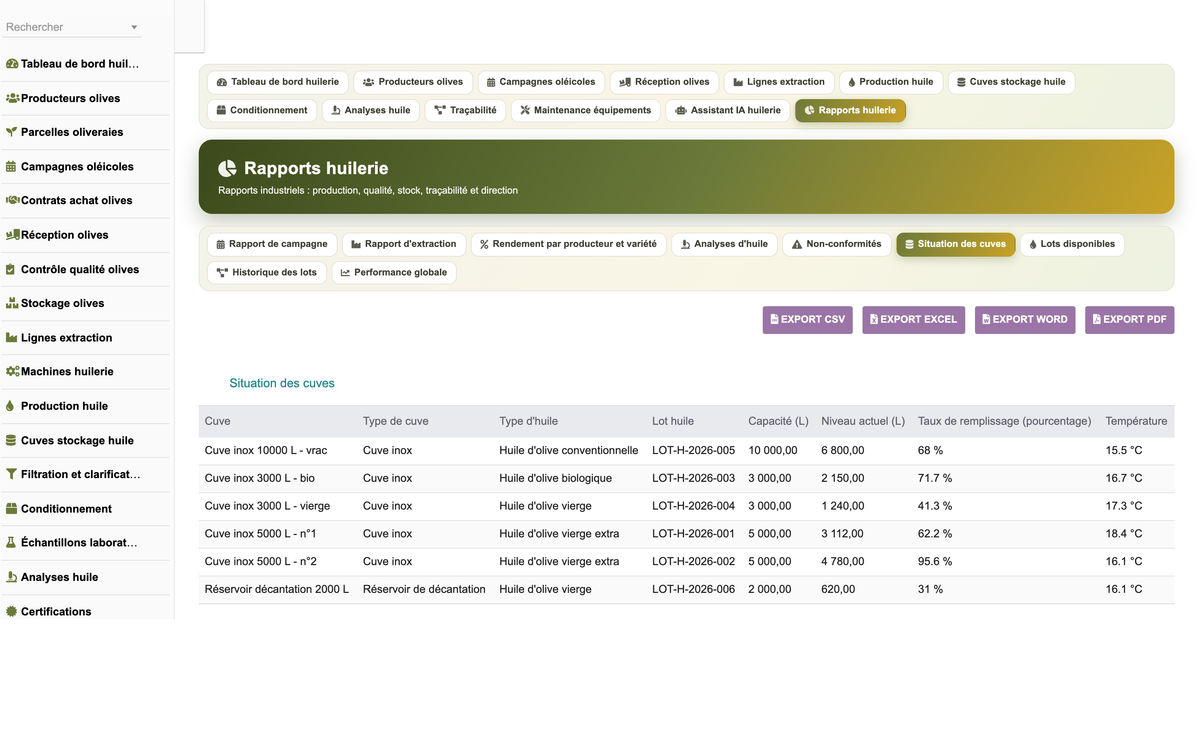Click the Producteurs olives sidebar people icon

click(x=12, y=98)
